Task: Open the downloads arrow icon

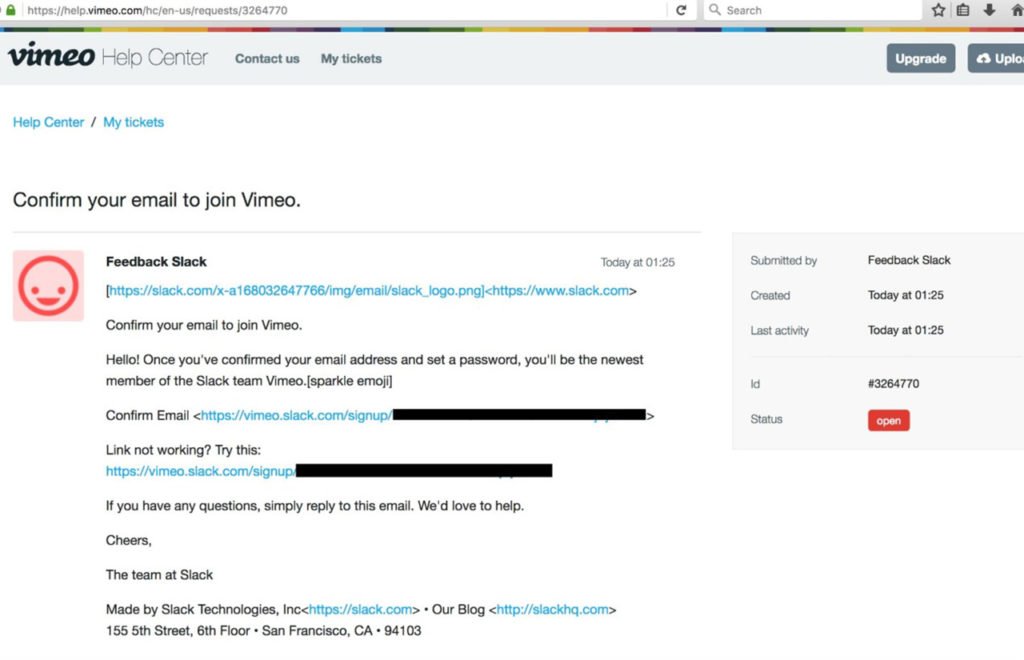Action: coord(989,10)
